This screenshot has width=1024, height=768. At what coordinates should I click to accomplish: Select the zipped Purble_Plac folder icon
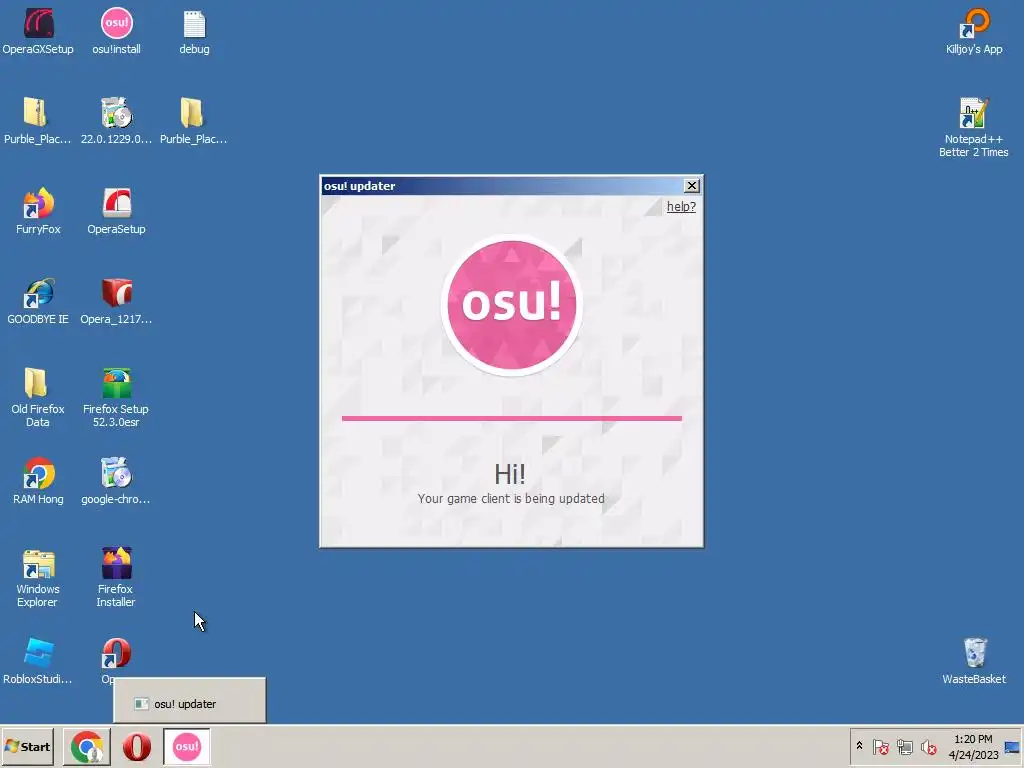37,121
